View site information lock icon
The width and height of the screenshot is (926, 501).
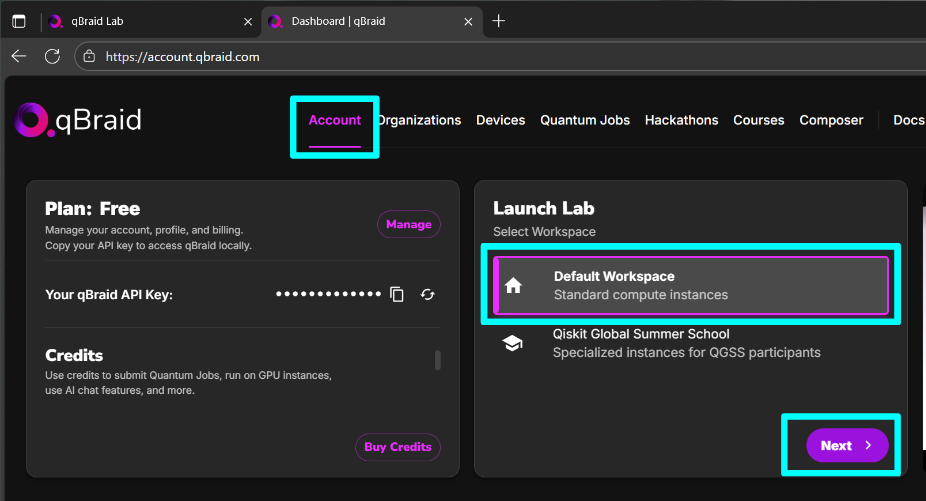(89, 57)
